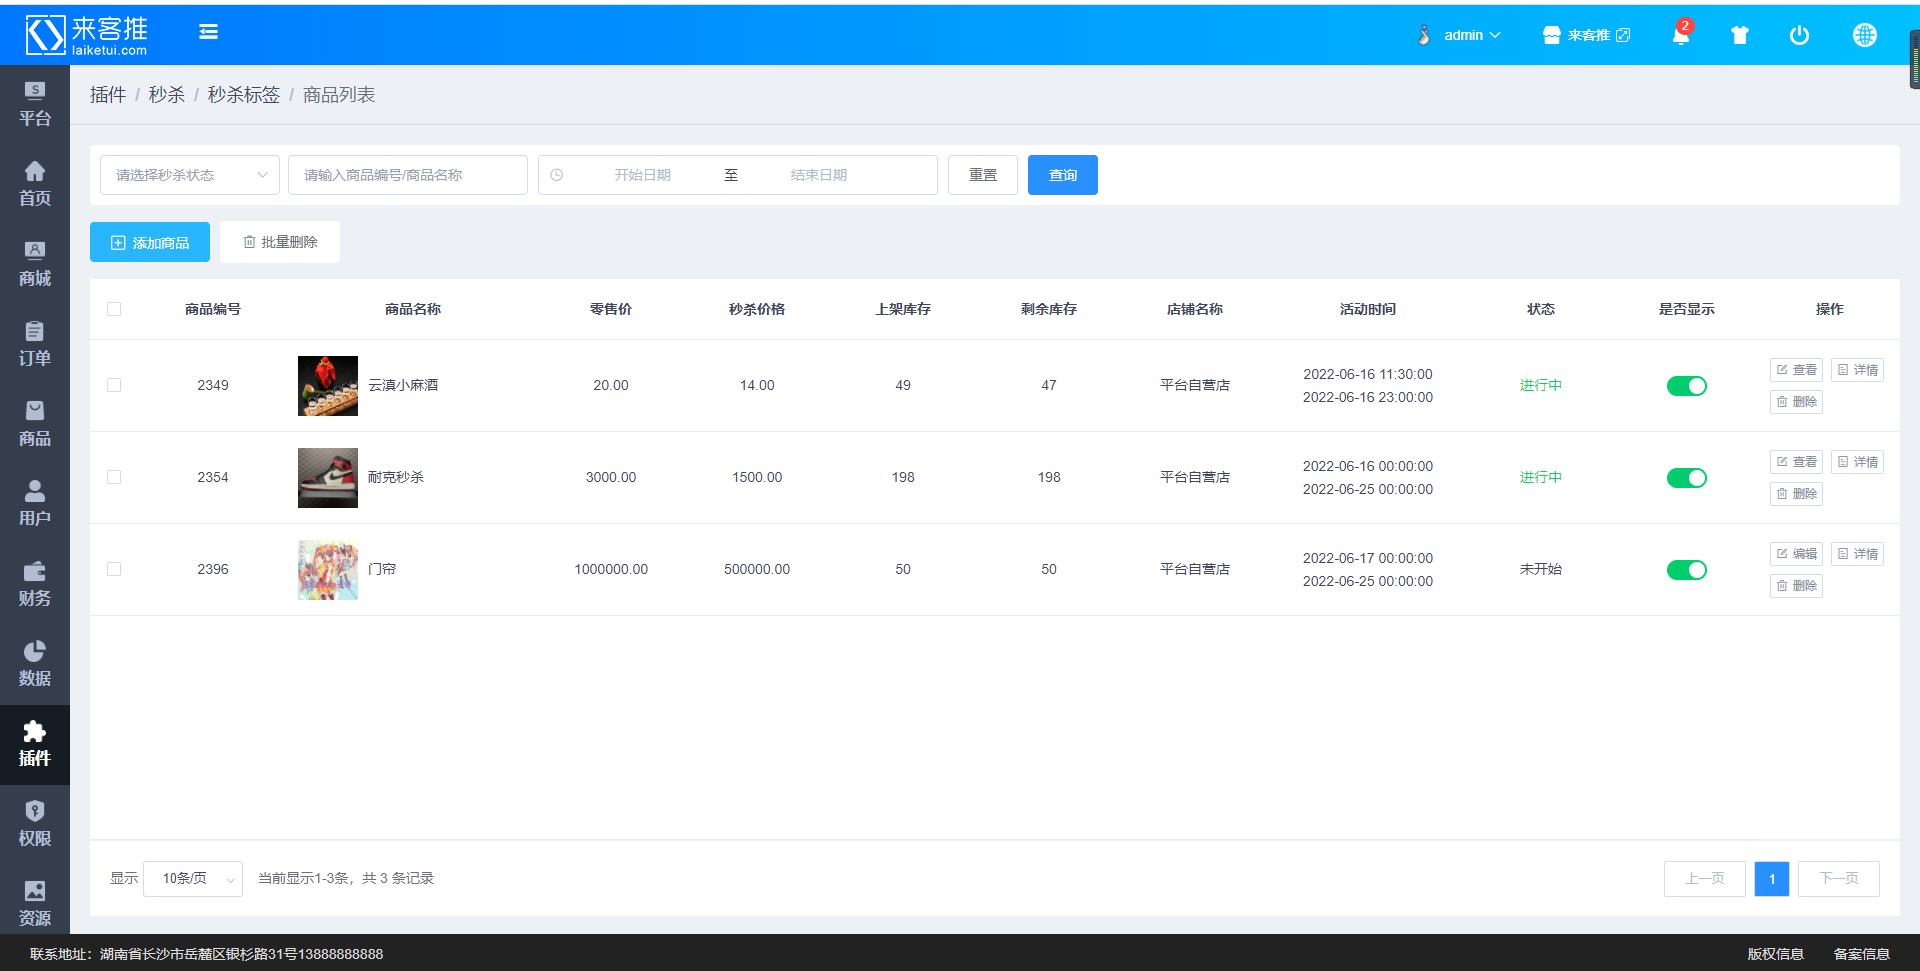Tick checkbox for product 2354
The image size is (1920, 971).
[x=114, y=477]
